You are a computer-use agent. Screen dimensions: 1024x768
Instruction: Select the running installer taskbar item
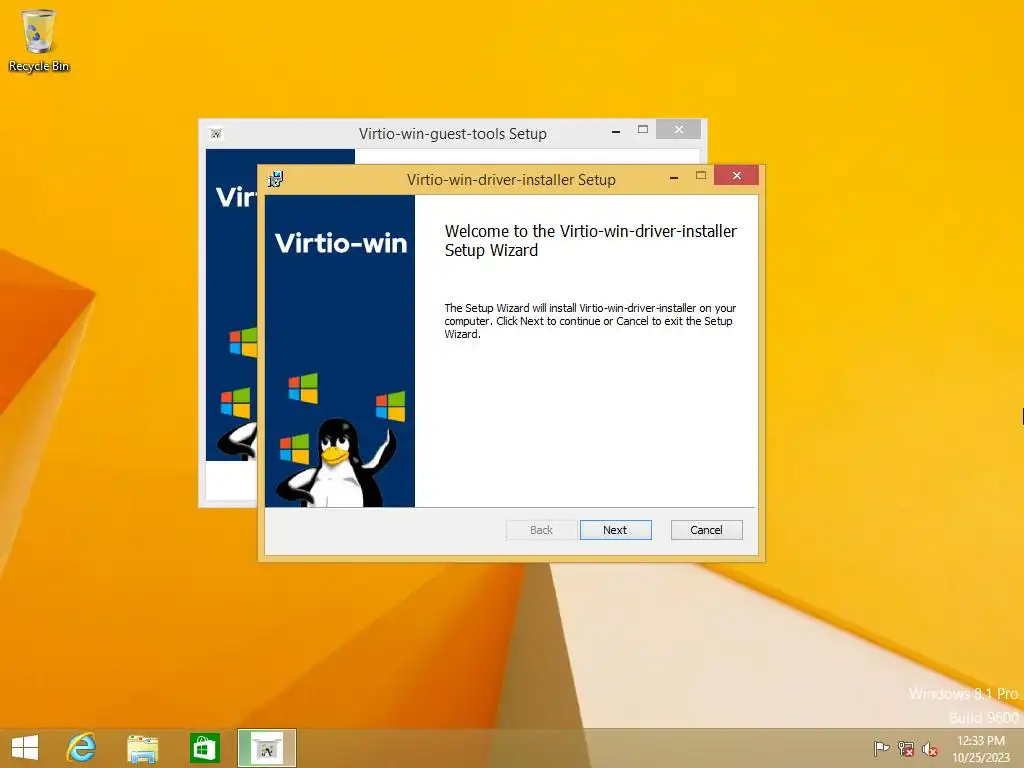[266, 748]
